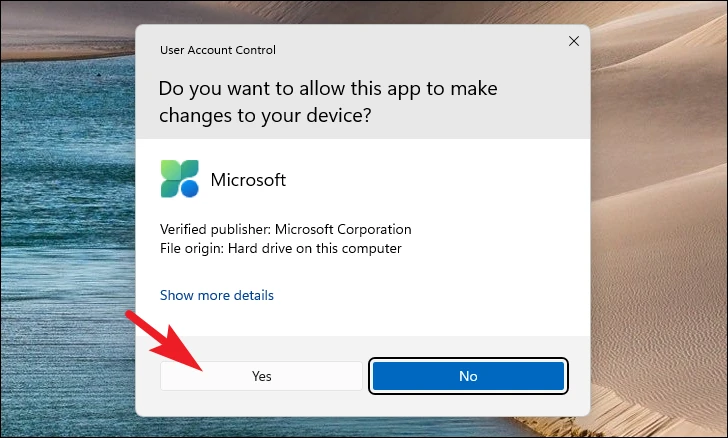
Task: Expand Show more details
Action: click(217, 295)
